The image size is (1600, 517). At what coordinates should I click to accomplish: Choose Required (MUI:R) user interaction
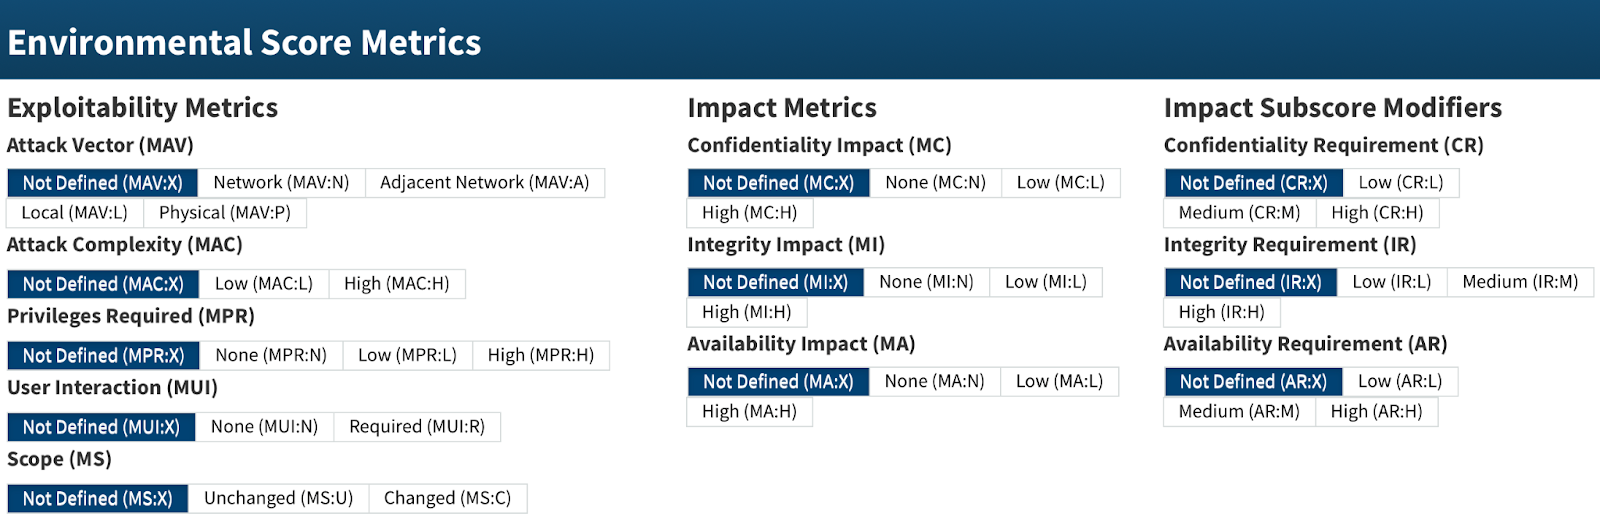pos(417,427)
